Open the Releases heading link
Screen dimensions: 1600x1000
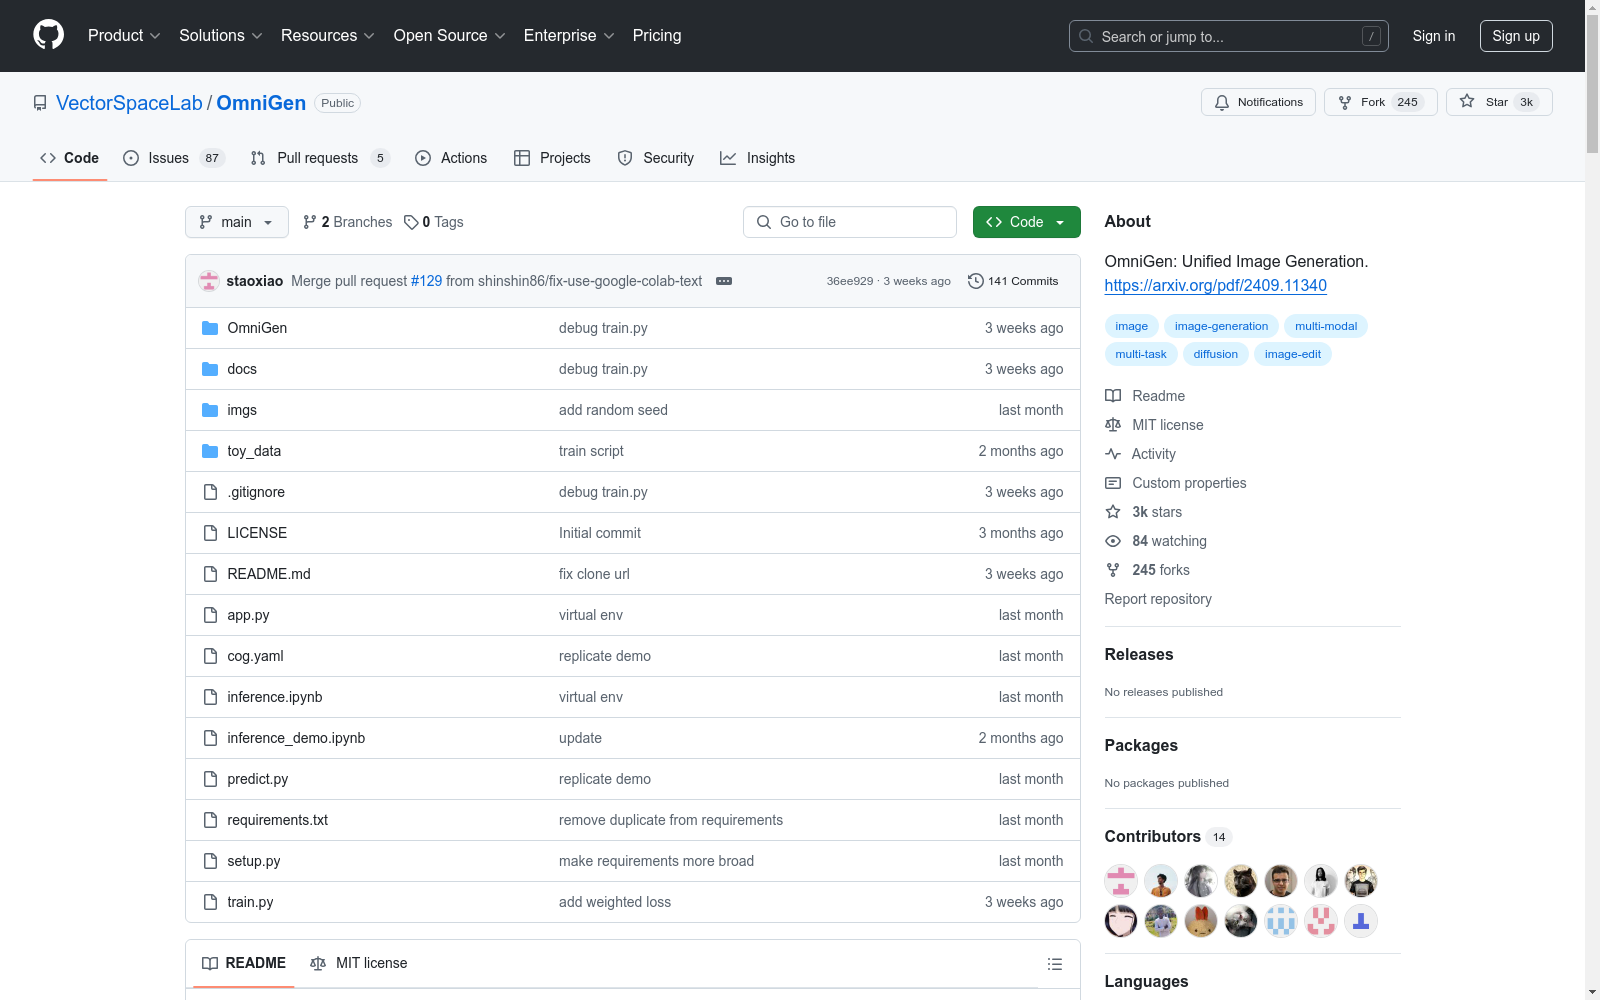(x=1139, y=654)
